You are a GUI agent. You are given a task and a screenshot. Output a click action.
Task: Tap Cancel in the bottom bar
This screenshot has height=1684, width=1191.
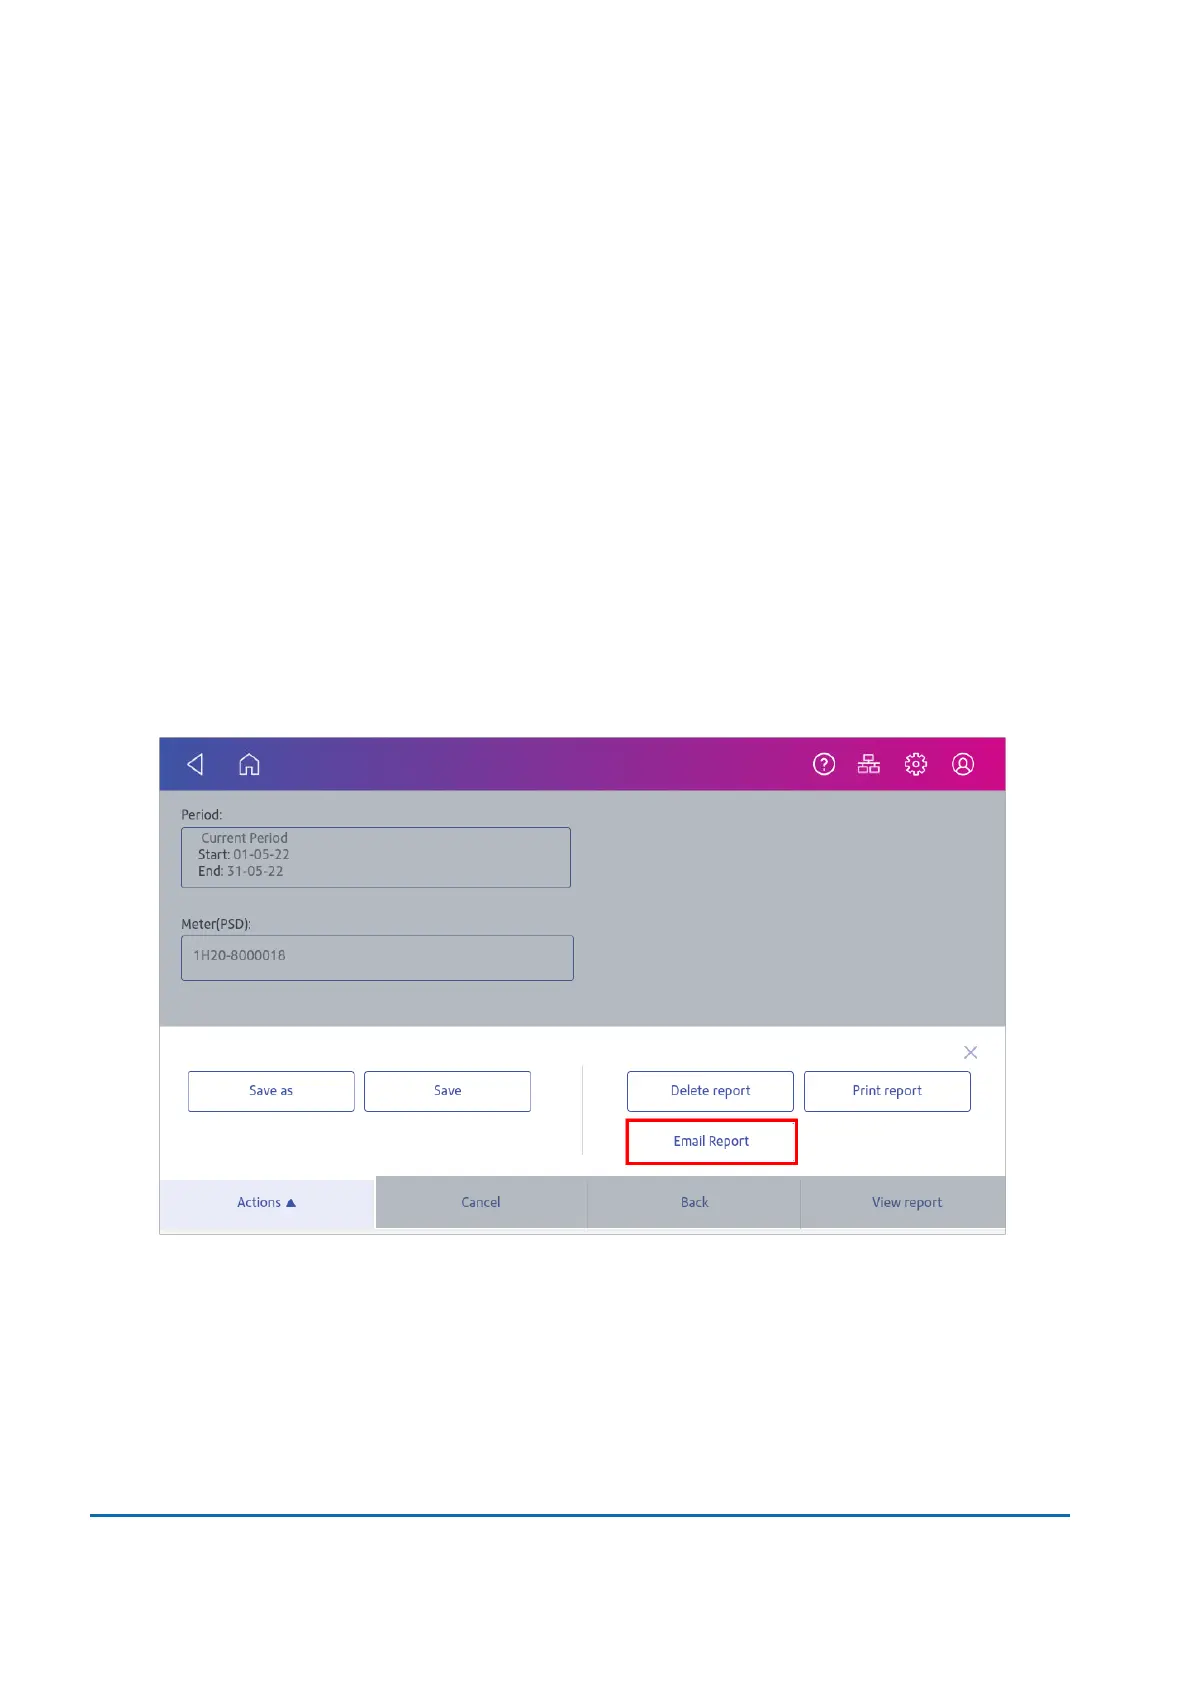481,1202
